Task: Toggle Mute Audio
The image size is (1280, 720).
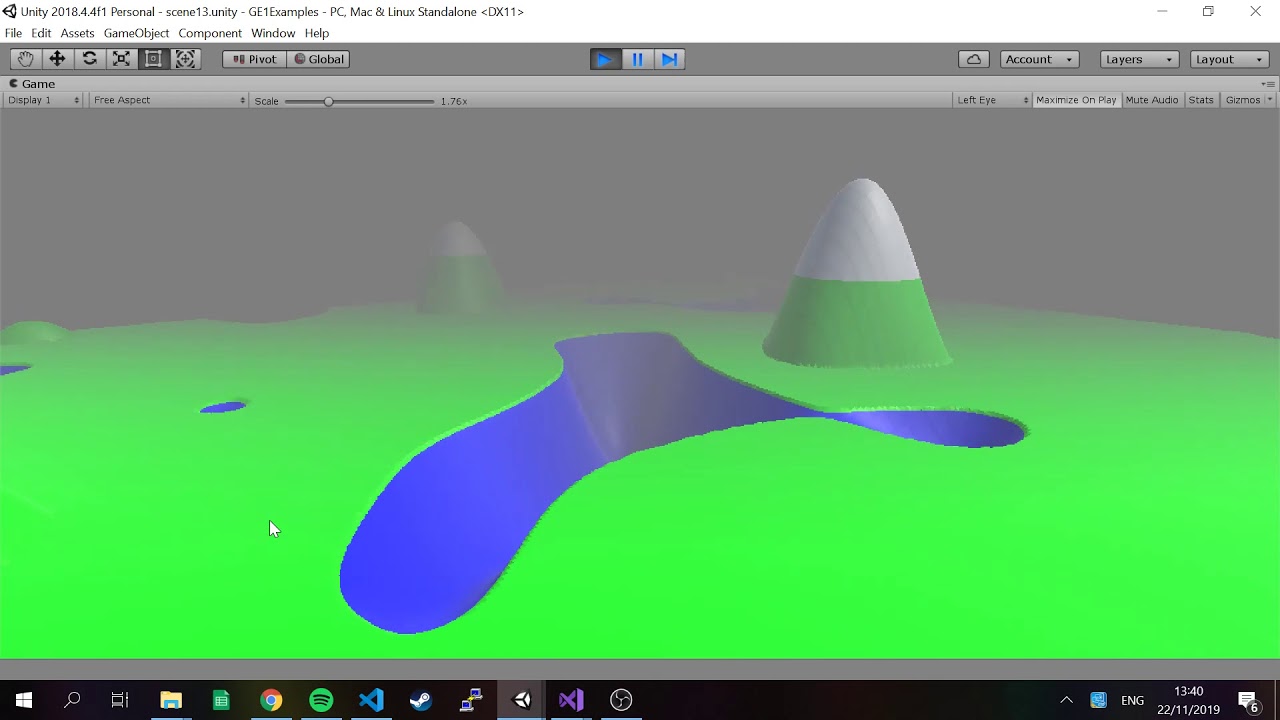Action: (x=1152, y=100)
